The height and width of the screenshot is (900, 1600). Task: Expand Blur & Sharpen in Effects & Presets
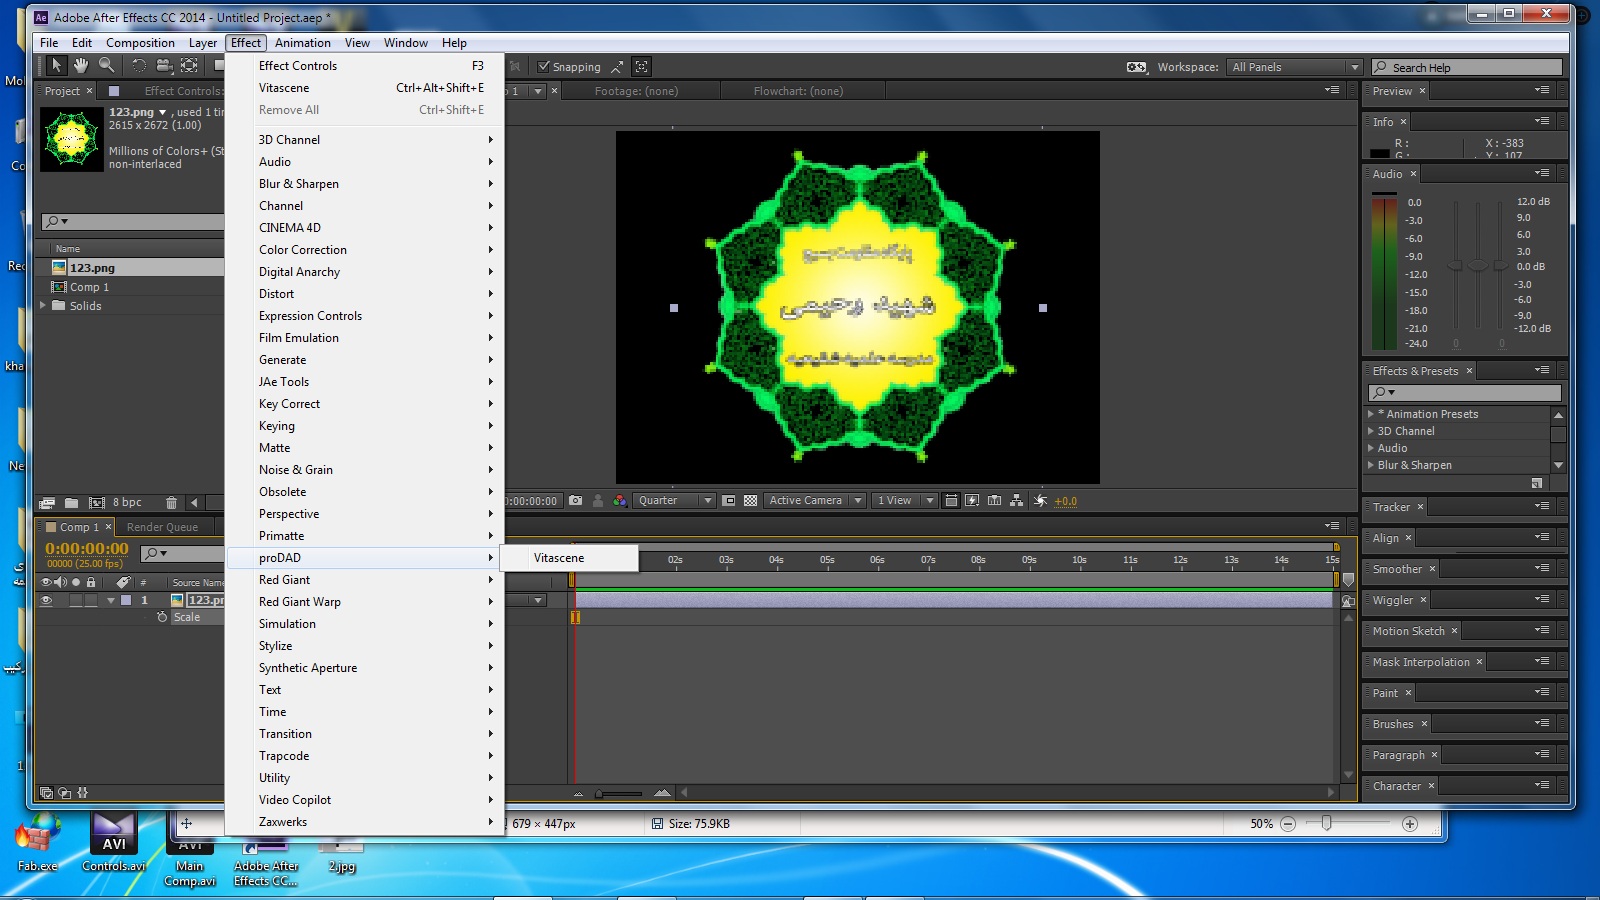point(1371,465)
